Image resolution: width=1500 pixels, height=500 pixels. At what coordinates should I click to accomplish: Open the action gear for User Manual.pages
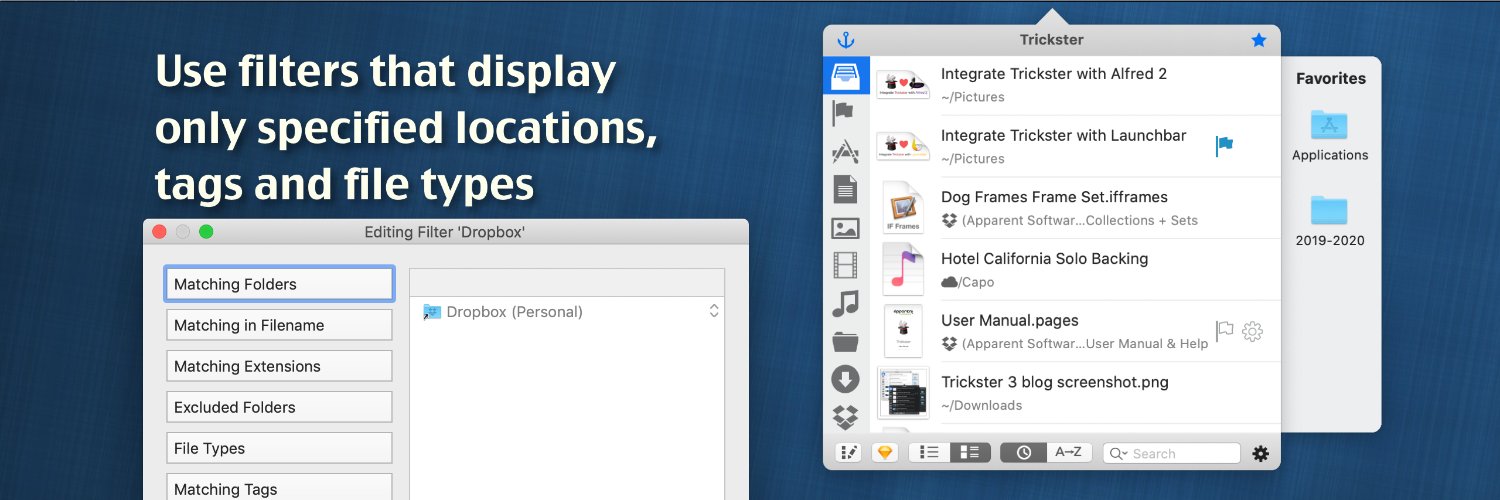(1252, 331)
